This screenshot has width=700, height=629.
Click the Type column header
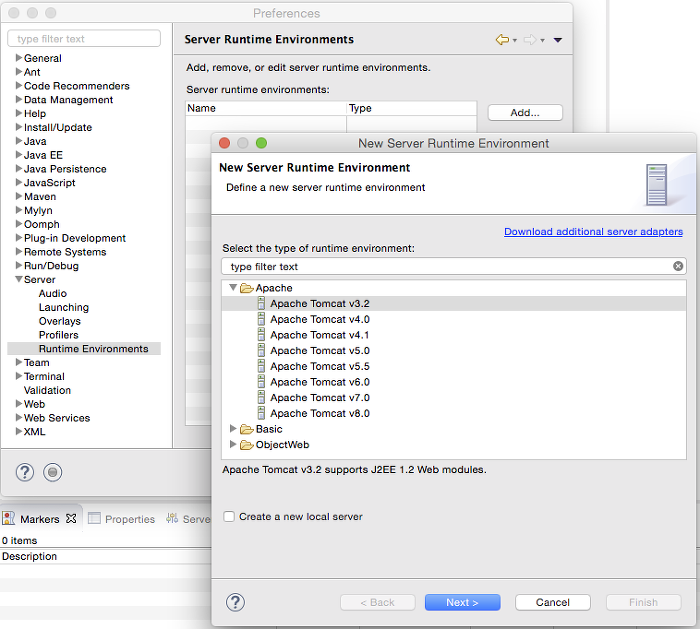(412, 108)
